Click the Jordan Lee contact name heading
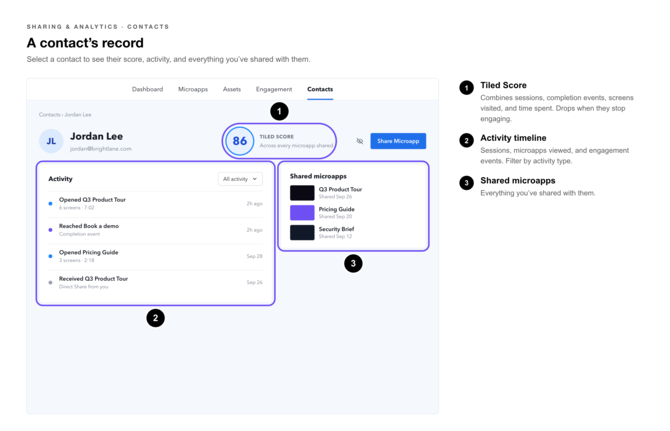The height and width of the screenshot is (431, 670). tap(97, 136)
